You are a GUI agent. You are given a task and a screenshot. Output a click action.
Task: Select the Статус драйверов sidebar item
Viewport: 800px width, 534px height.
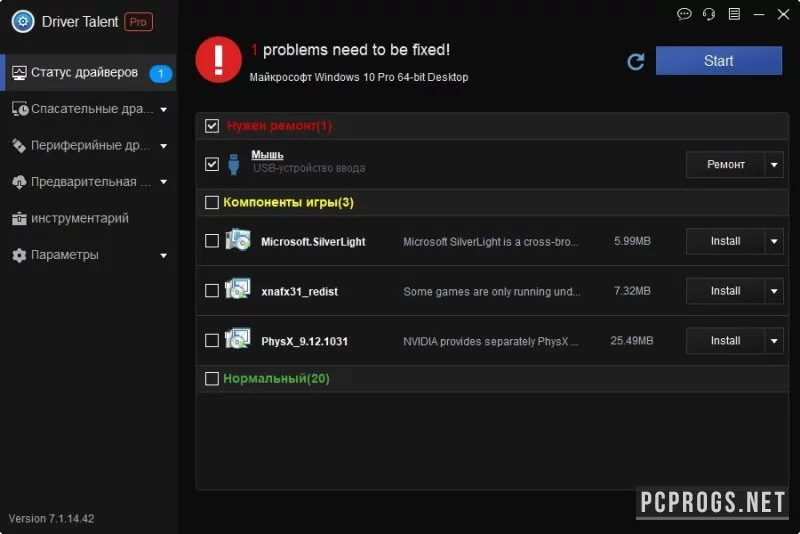point(89,73)
